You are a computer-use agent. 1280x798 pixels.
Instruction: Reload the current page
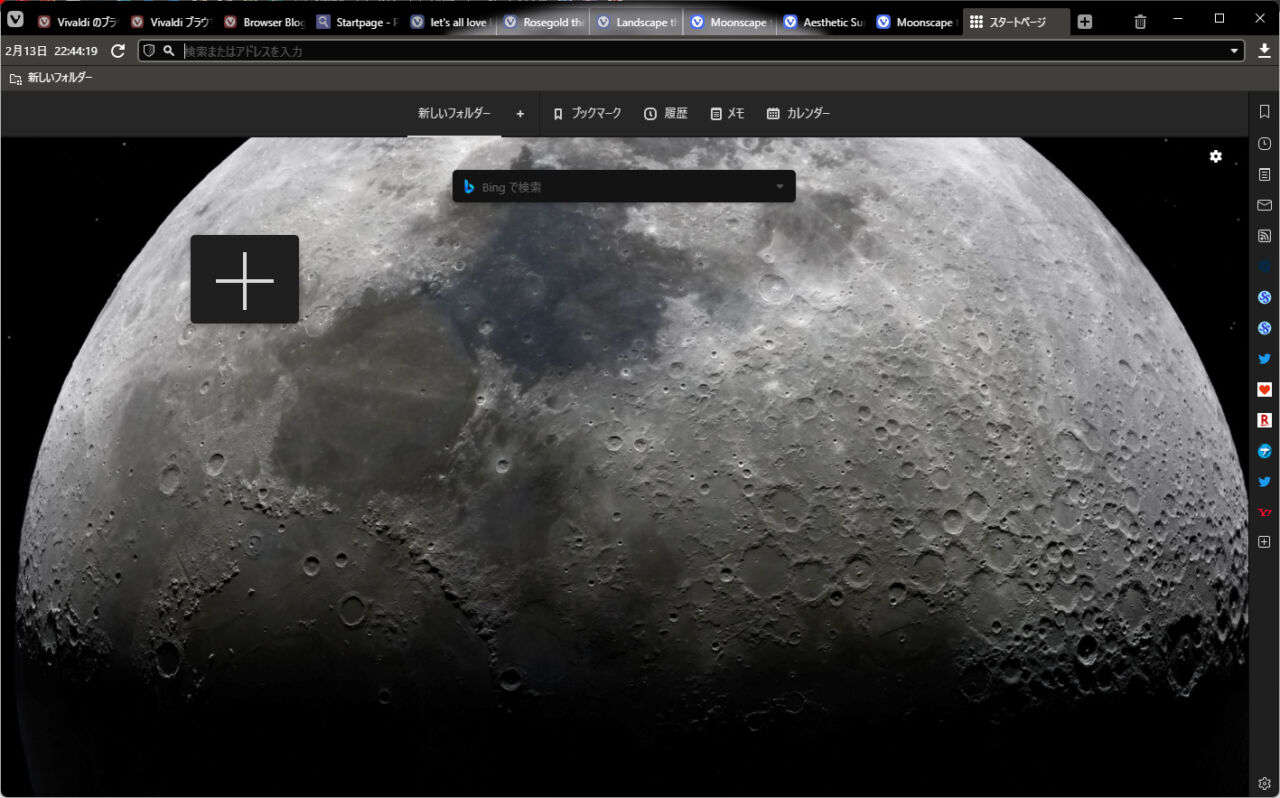point(118,51)
